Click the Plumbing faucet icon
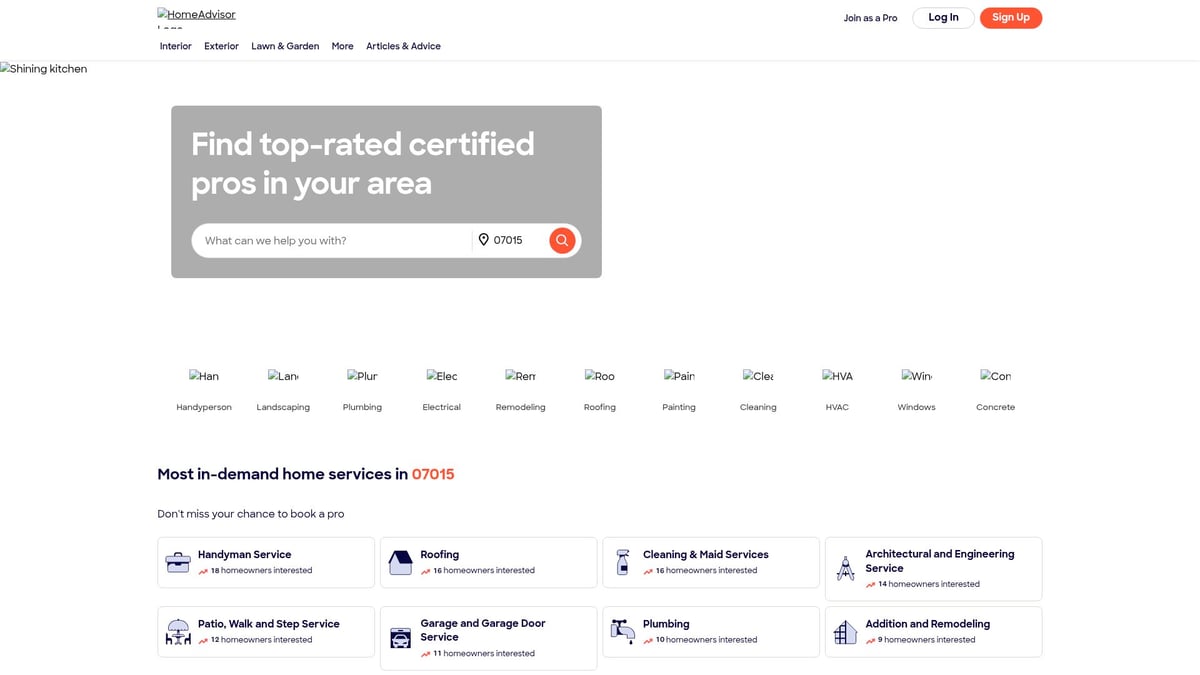This screenshot has height=675, width=1200. point(623,631)
